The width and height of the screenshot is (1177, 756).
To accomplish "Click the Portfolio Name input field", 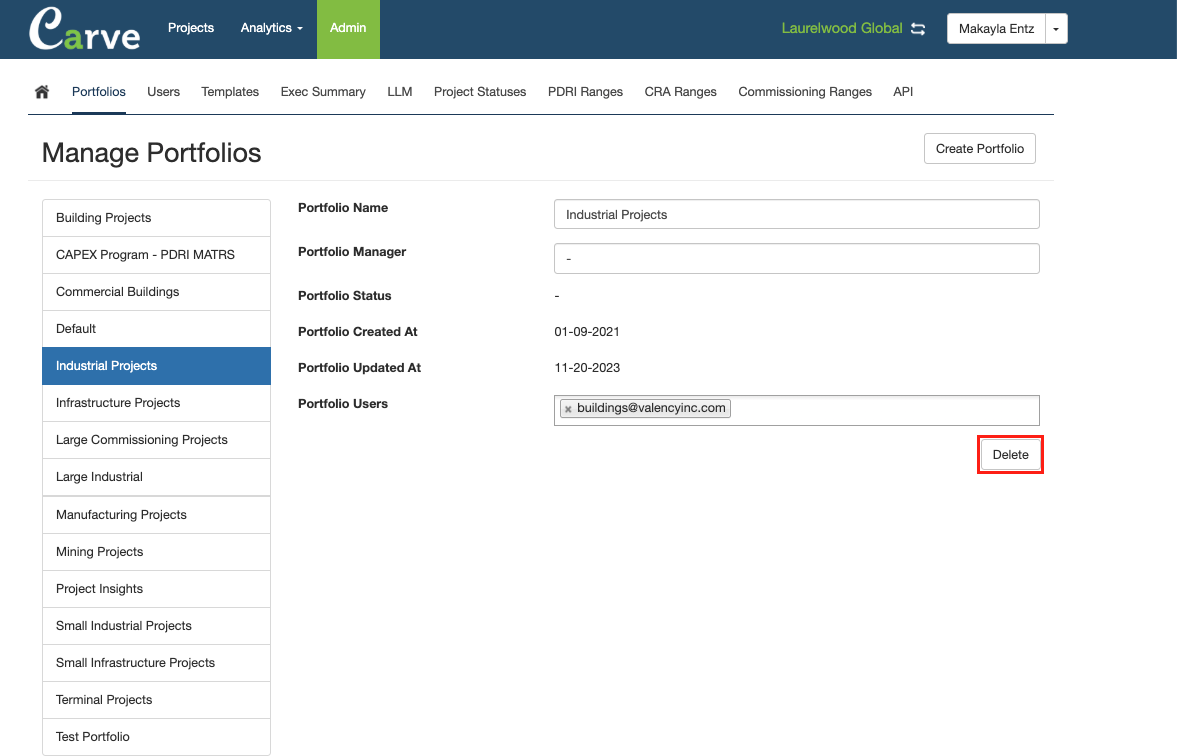I will 796,214.
